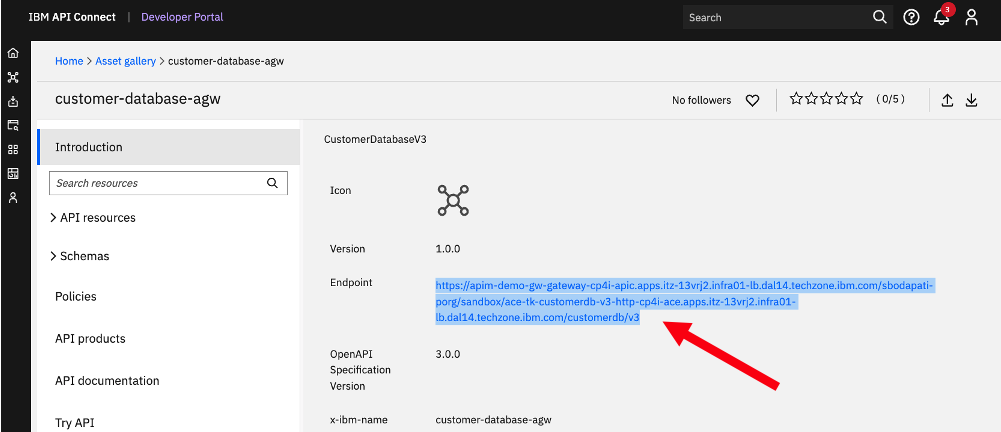Select the download-tray icon in left rail
Image resolution: width=1001 pixels, height=432 pixels.
pyautogui.click(x=13, y=101)
